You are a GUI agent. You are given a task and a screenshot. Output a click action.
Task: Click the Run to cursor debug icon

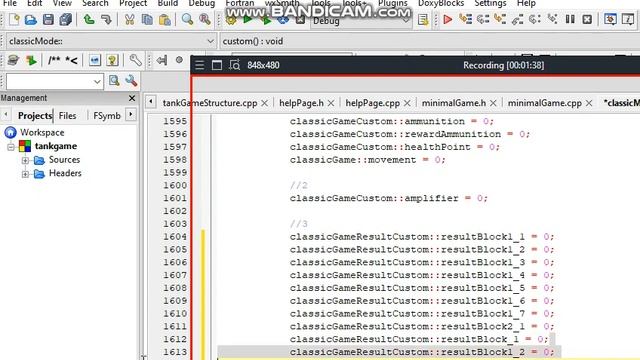[x=465, y=19]
